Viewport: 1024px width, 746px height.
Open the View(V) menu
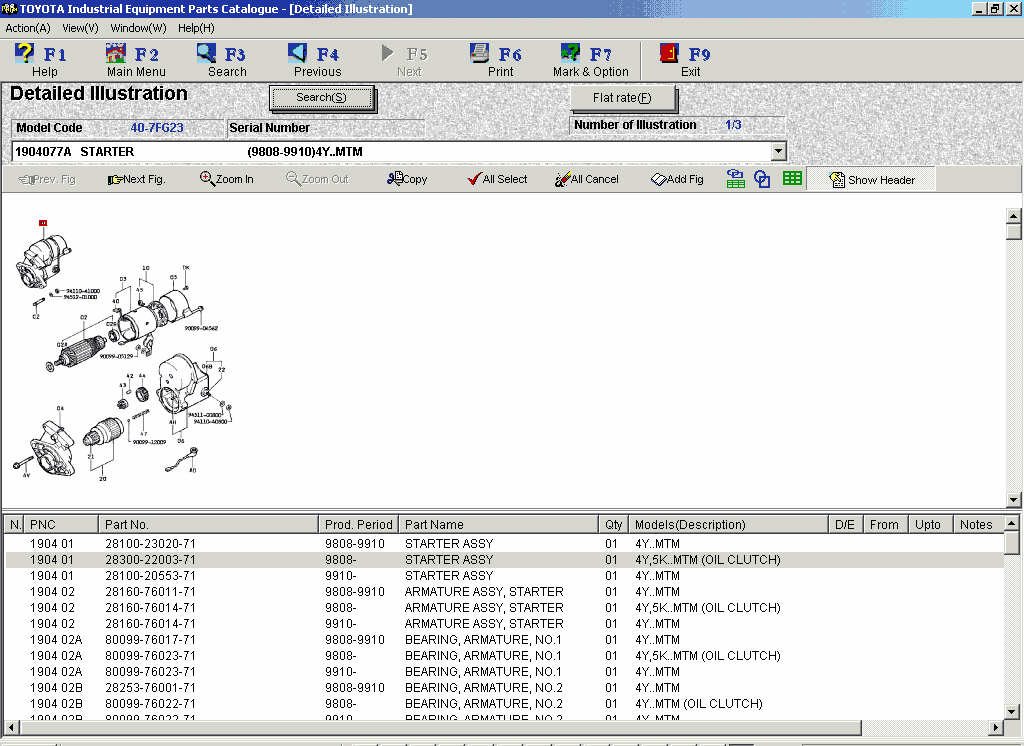click(x=80, y=28)
